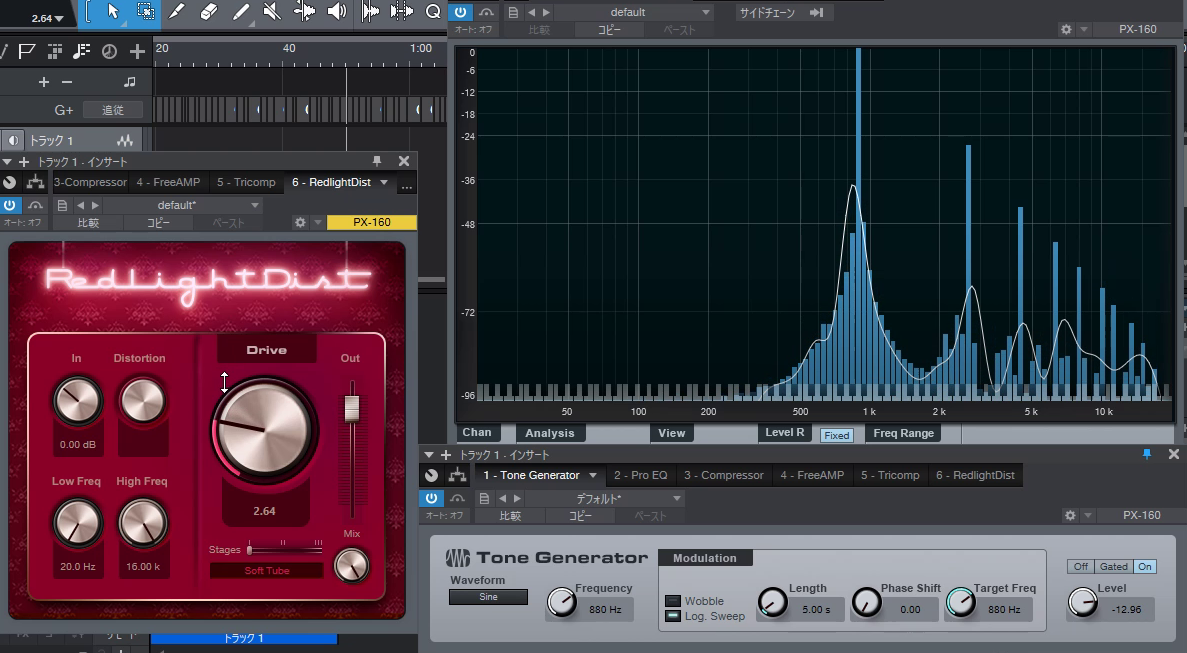Open the 2.64 value dropdown in the top-left toolbar
The height and width of the screenshot is (653, 1187).
coord(48,18)
